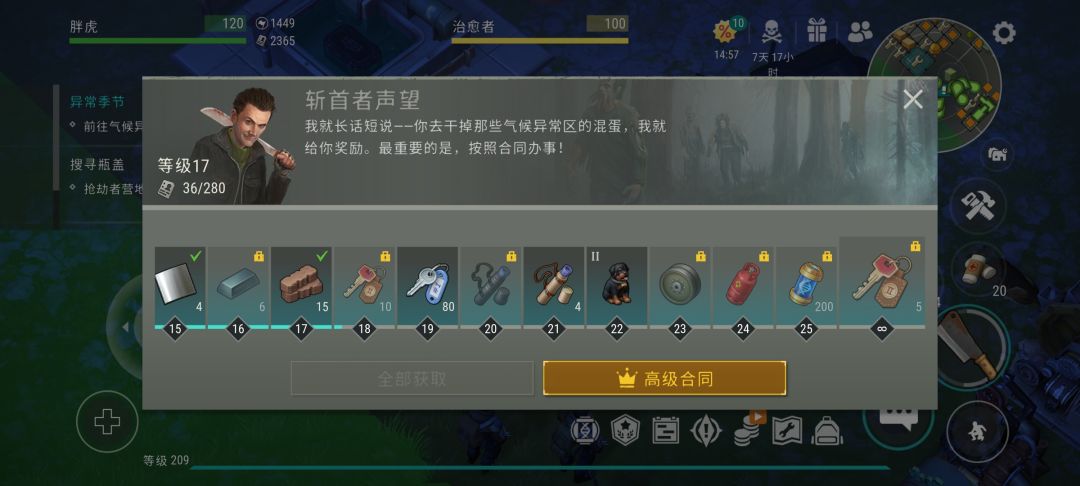This screenshot has width=1080, height=486.
Task: Click the 高级合同 premium contract button
Action: pyautogui.click(x=665, y=379)
